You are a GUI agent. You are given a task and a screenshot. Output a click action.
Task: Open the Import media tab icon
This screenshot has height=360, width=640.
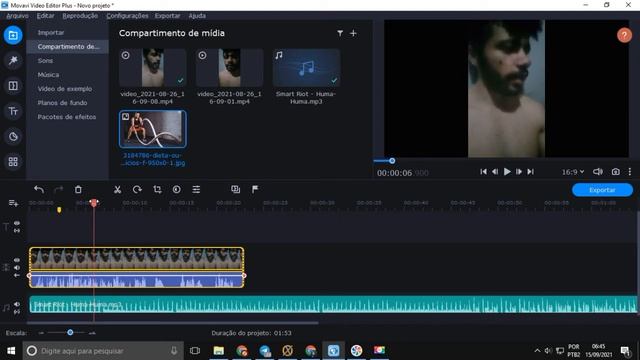(x=13, y=36)
